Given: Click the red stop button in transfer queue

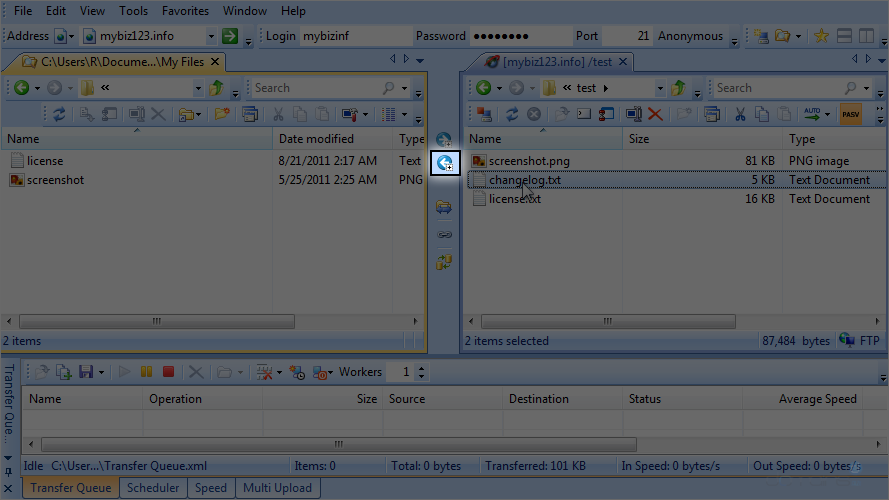Looking at the screenshot, I should click(169, 372).
